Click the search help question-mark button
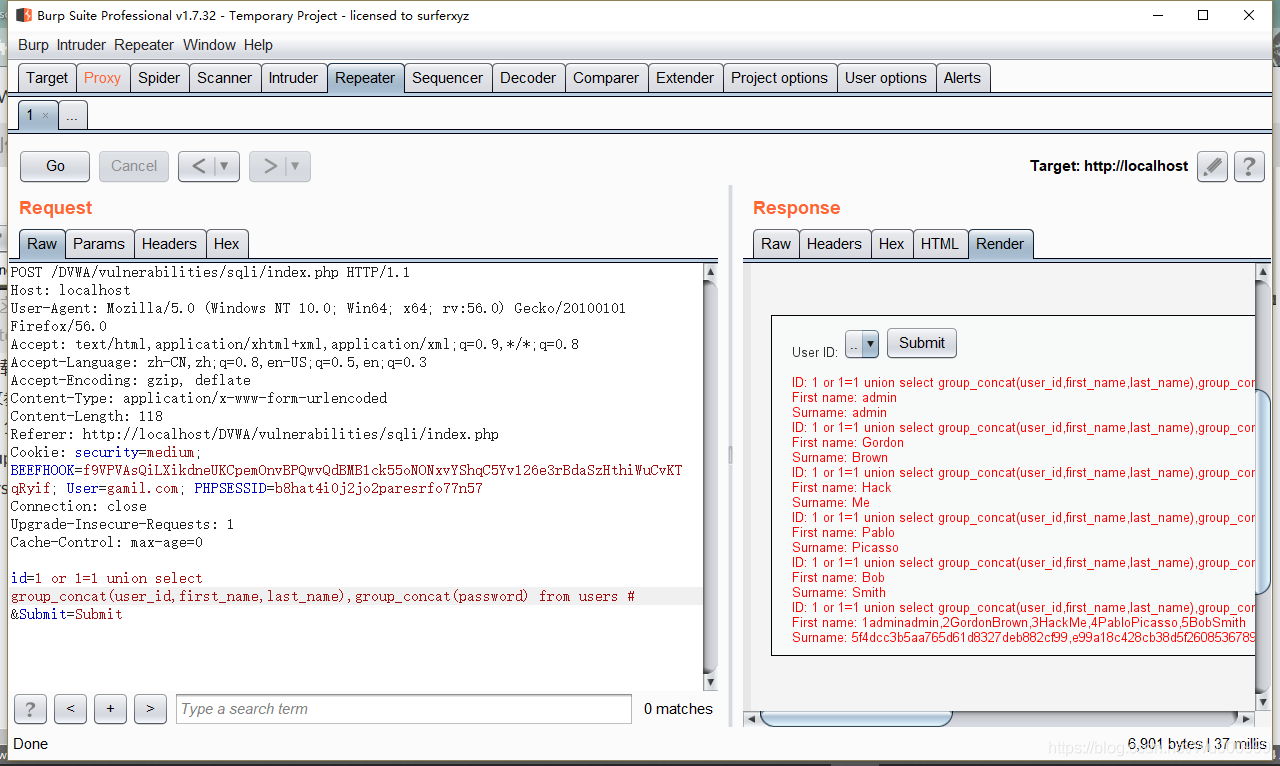The height and width of the screenshot is (766, 1280). [x=30, y=709]
